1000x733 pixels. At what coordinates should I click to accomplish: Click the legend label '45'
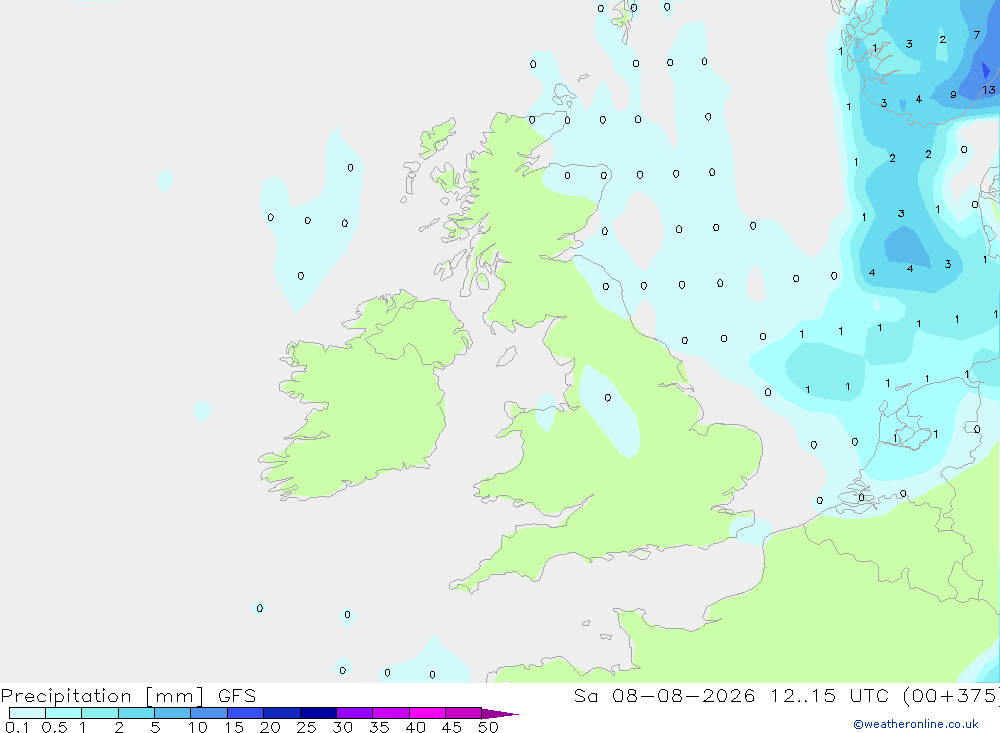coord(452,727)
